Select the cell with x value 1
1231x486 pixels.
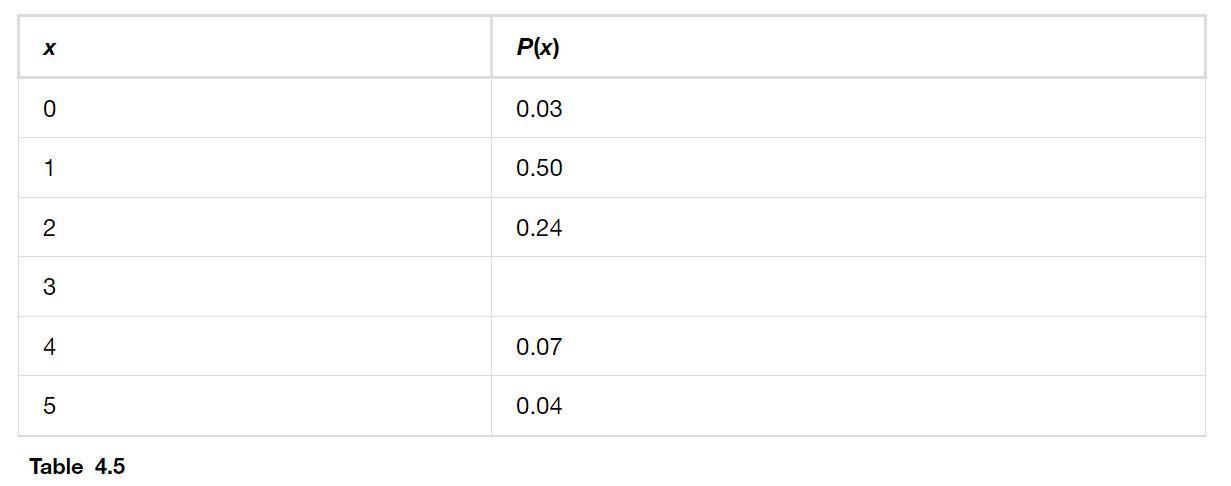255,168
